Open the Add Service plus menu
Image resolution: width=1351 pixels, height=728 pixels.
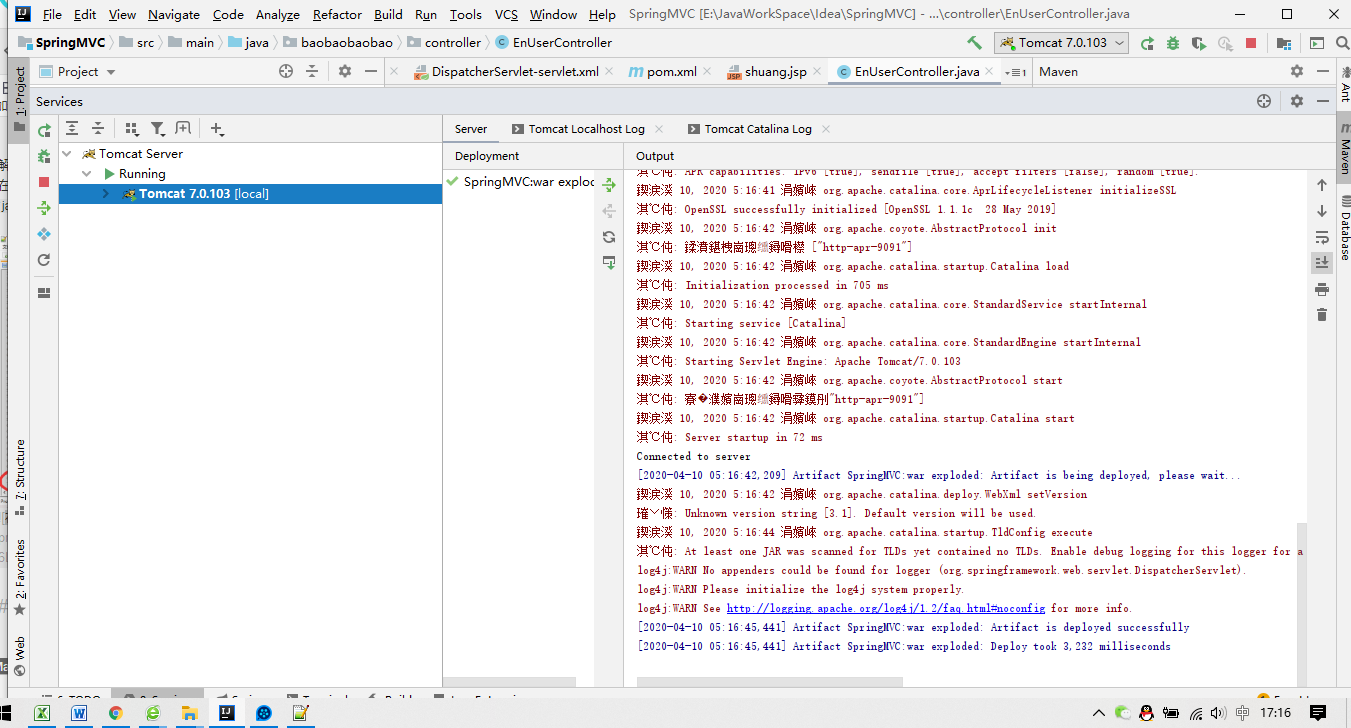point(217,129)
